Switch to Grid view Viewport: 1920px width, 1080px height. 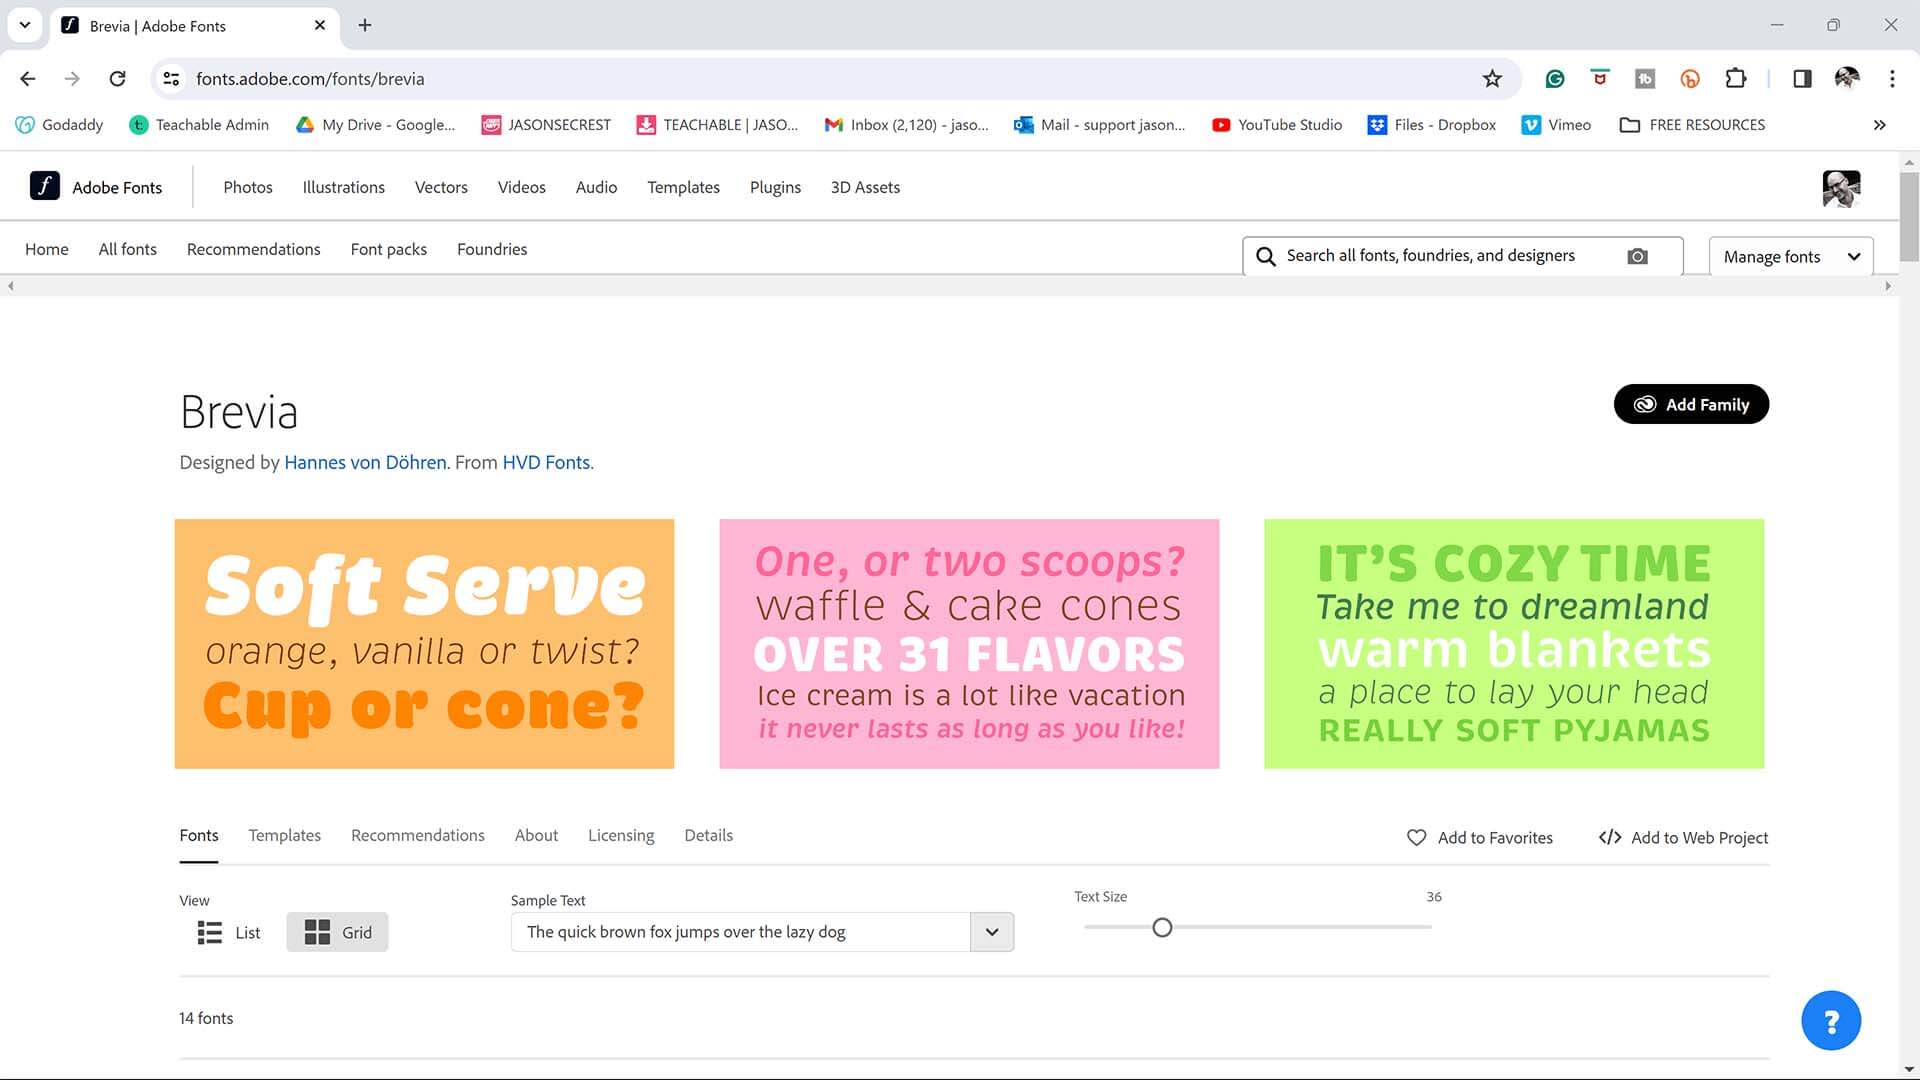[x=337, y=933]
